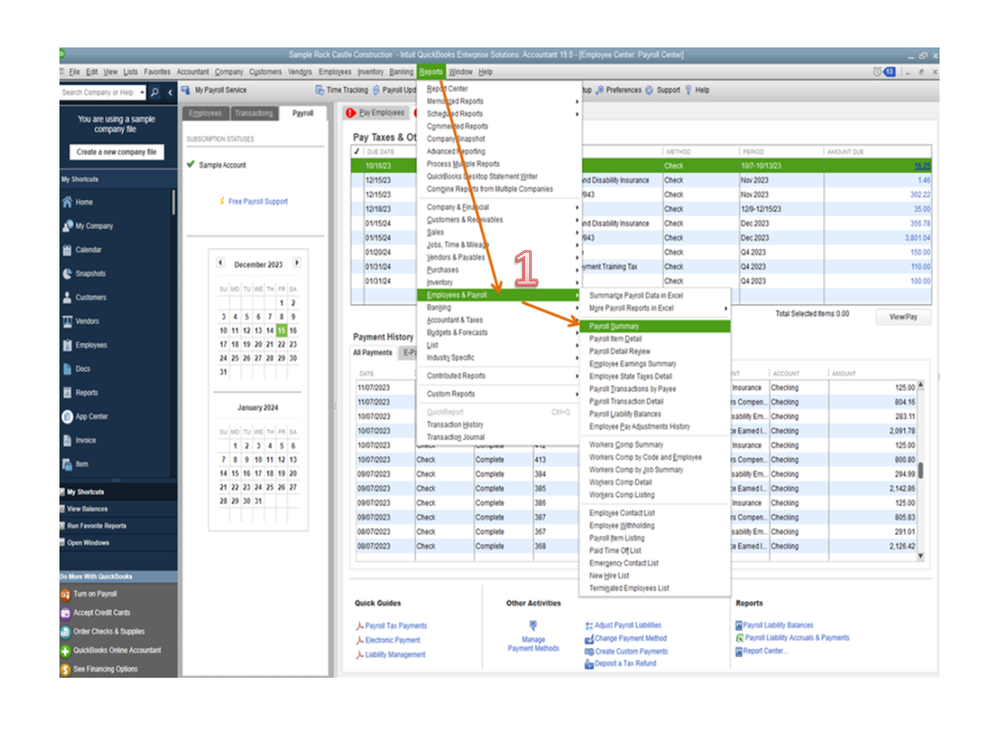Click the Pay Employees button
The image size is (999, 749).
pyautogui.click(x=377, y=113)
